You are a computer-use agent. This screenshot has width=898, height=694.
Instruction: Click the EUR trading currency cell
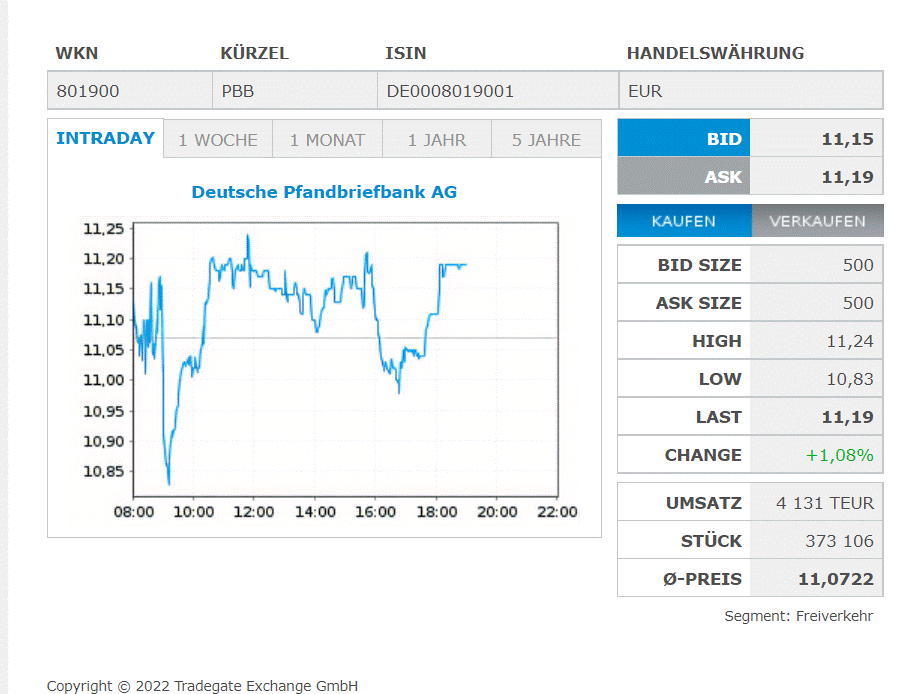tap(751, 90)
